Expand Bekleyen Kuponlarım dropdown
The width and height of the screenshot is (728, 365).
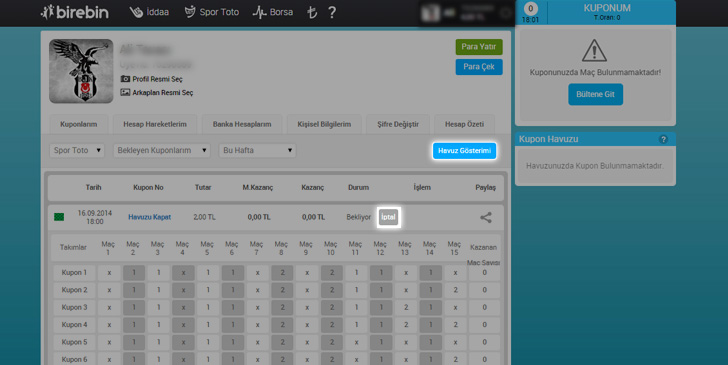162,150
